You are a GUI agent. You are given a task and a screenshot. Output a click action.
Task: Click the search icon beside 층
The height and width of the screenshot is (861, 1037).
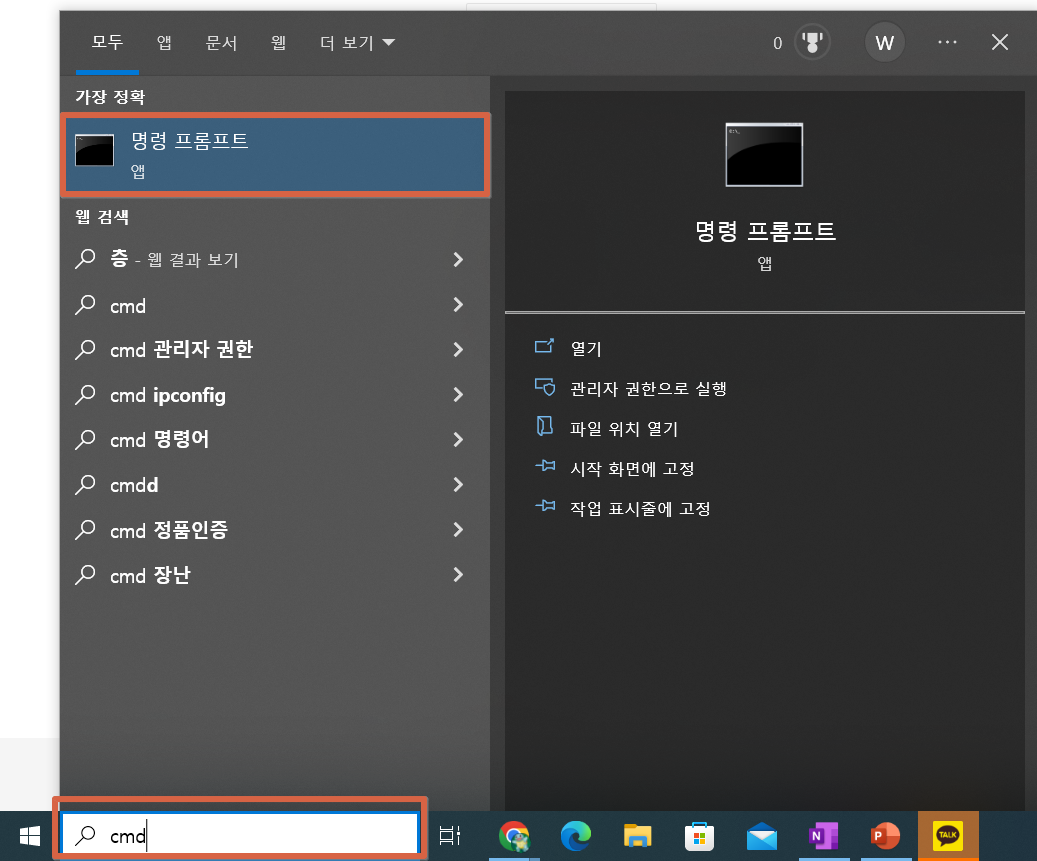85,259
